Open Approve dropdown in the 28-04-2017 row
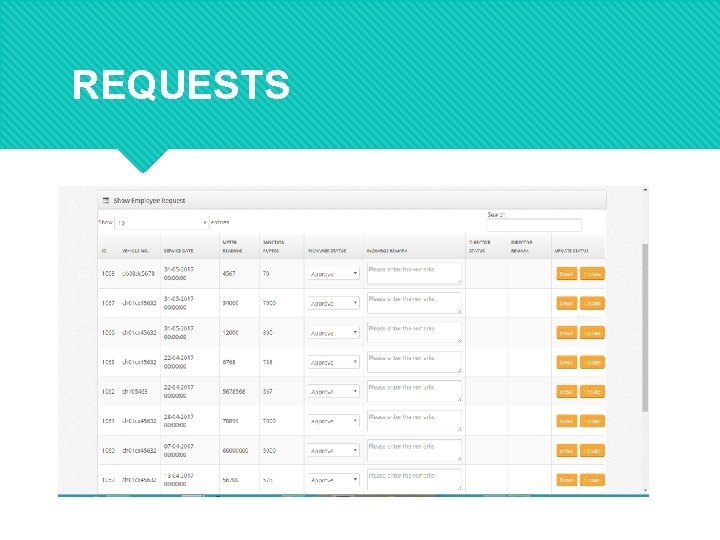 point(333,421)
